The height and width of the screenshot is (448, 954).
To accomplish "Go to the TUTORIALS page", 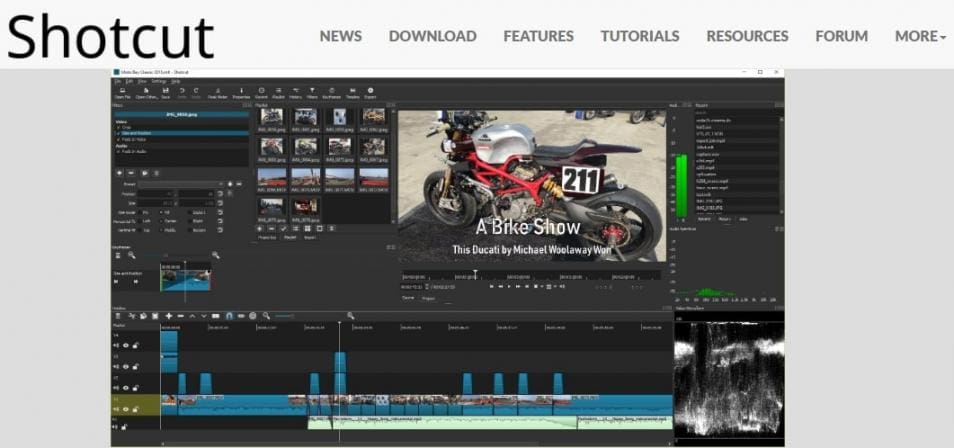I will [x=639, y=36].
